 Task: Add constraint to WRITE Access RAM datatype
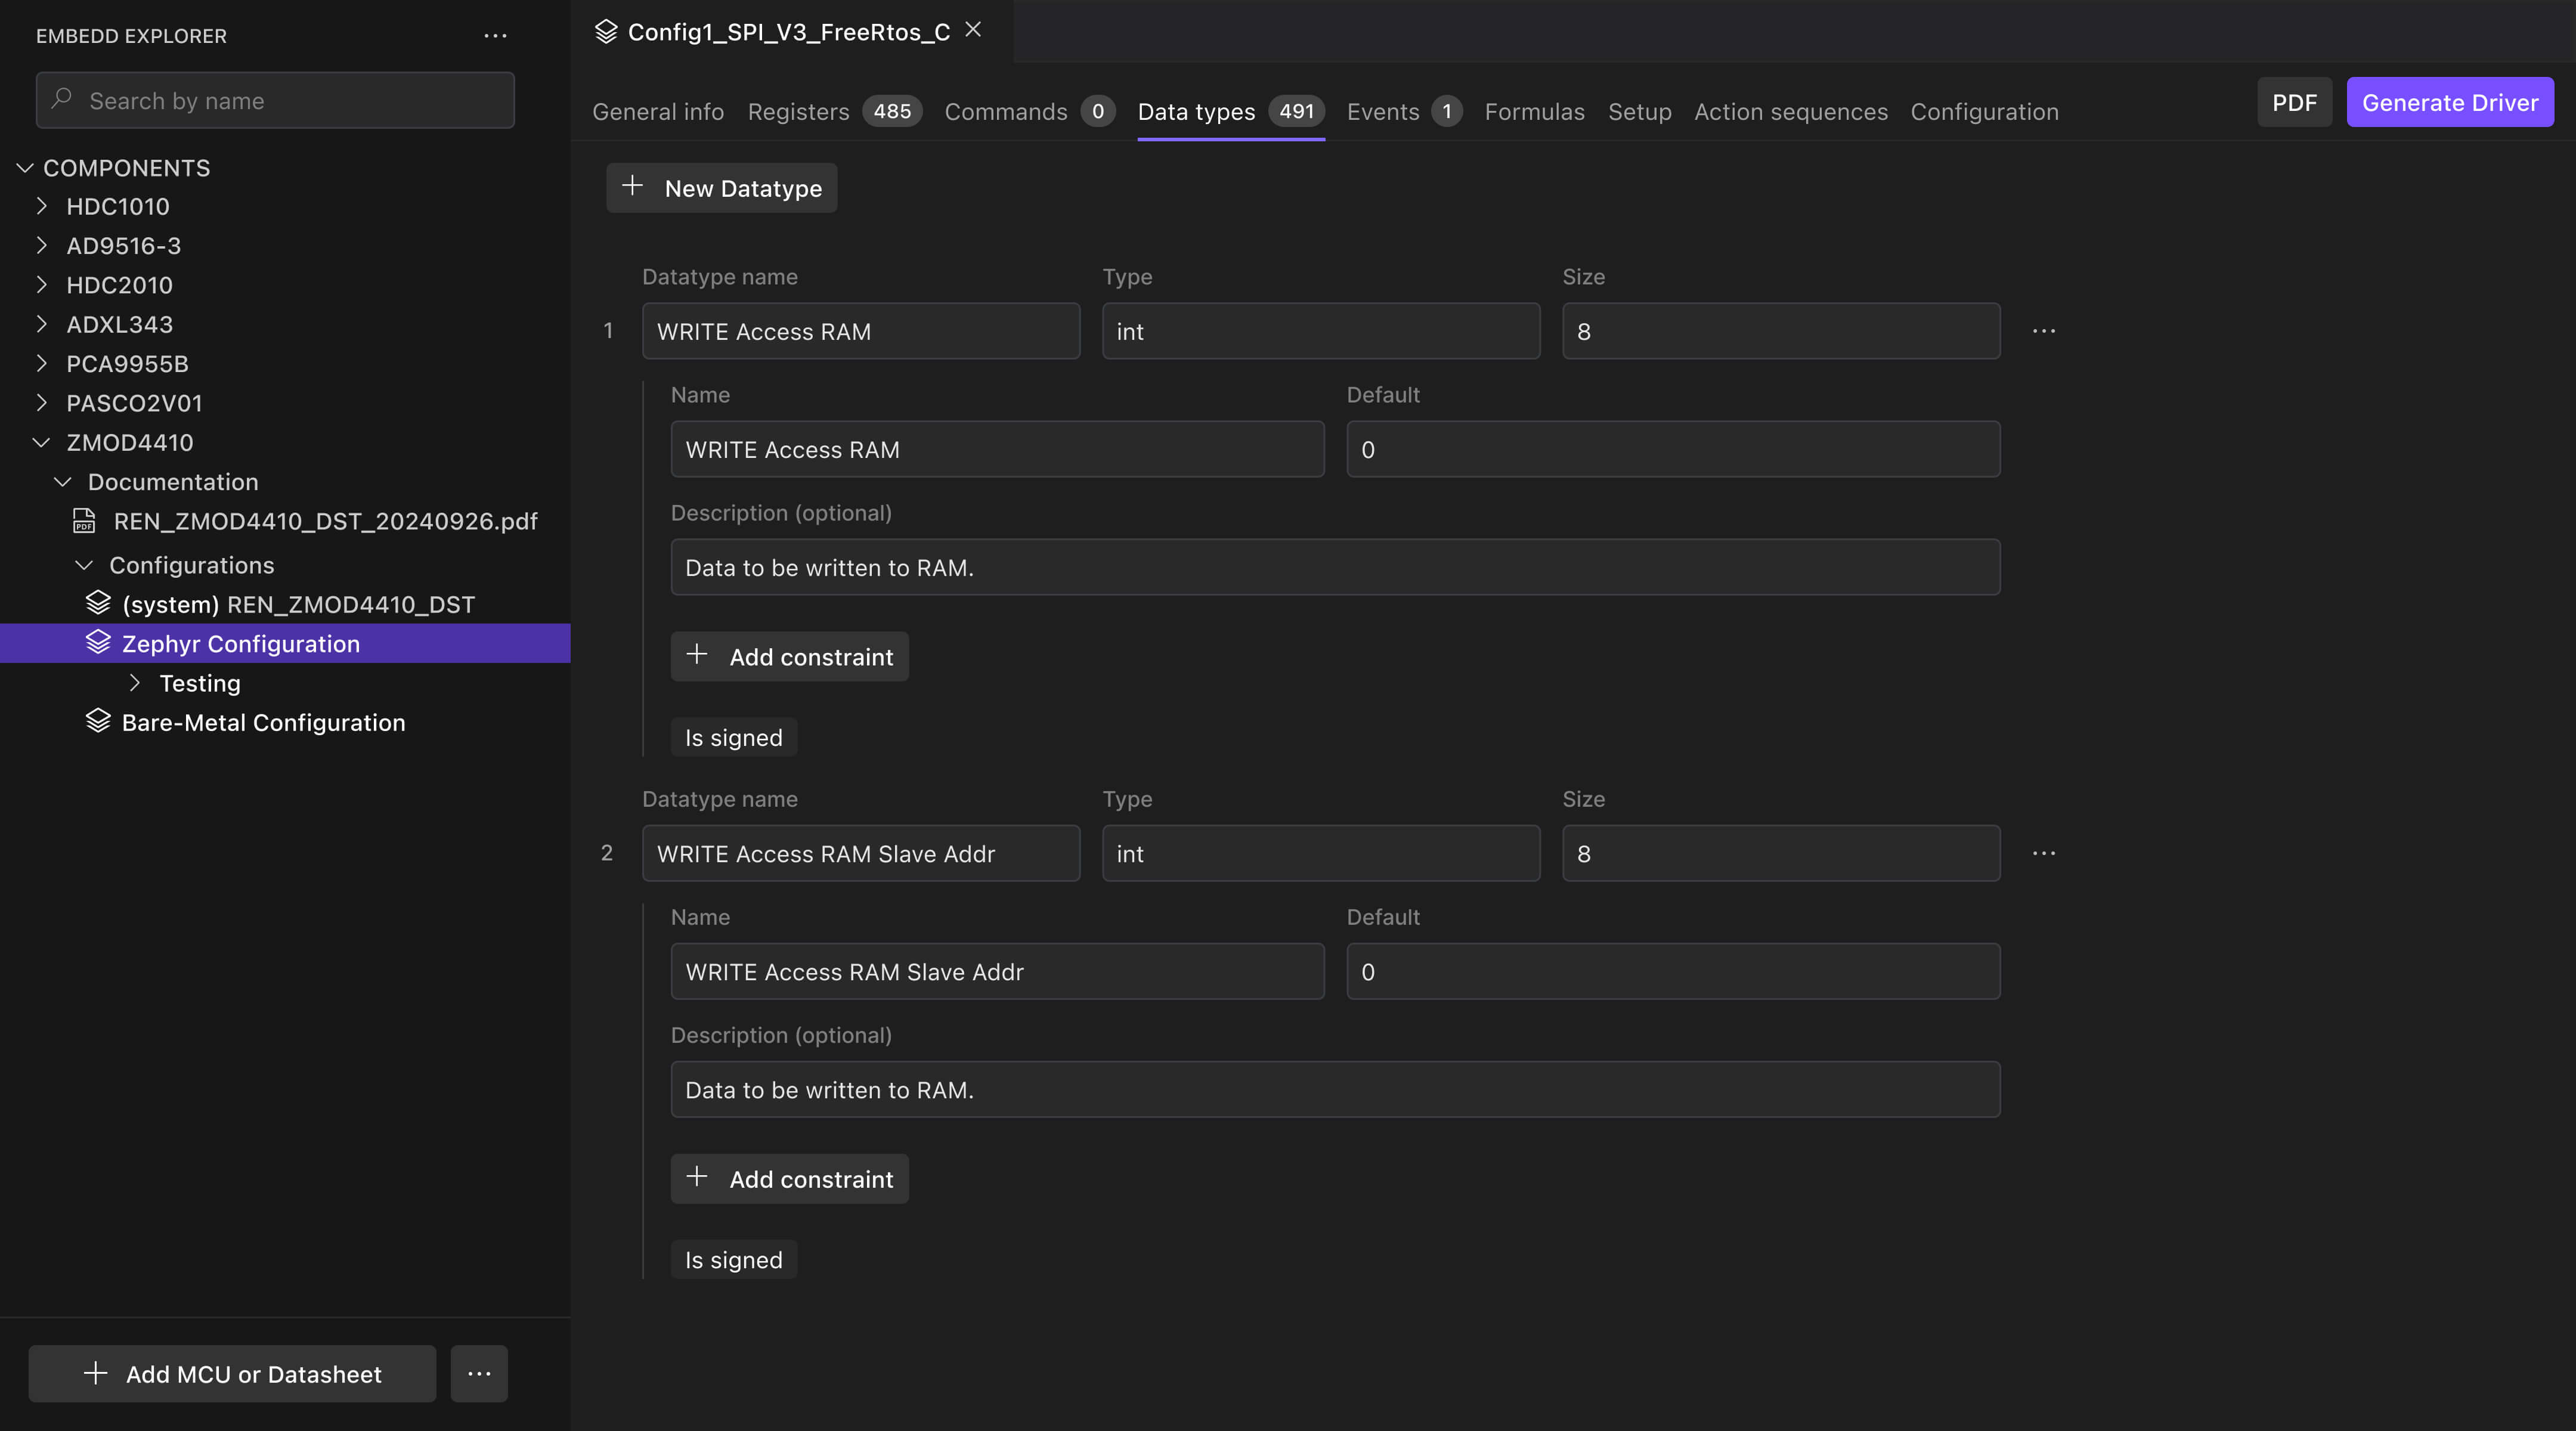pos(789,657)
